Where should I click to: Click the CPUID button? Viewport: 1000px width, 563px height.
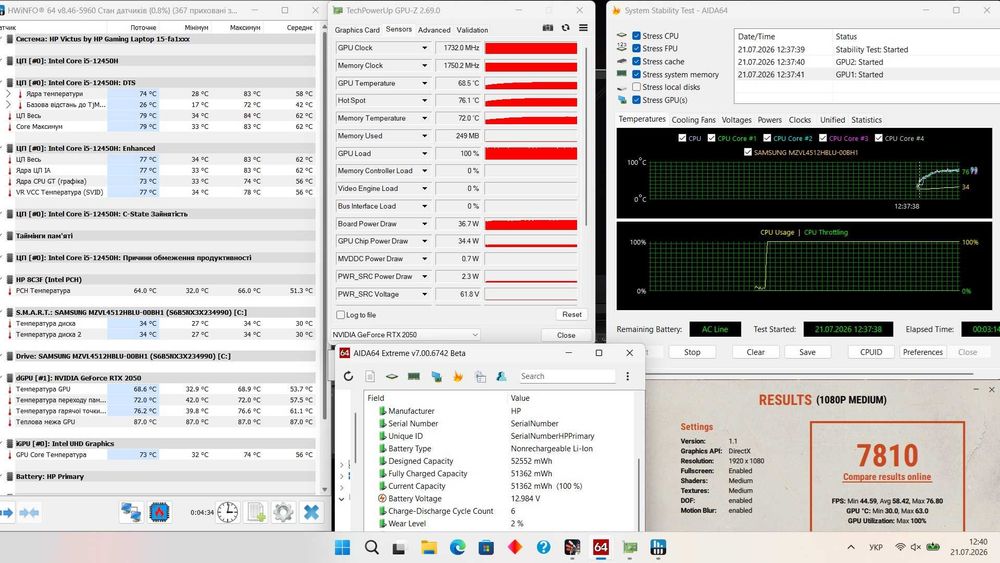pos(871,352)
